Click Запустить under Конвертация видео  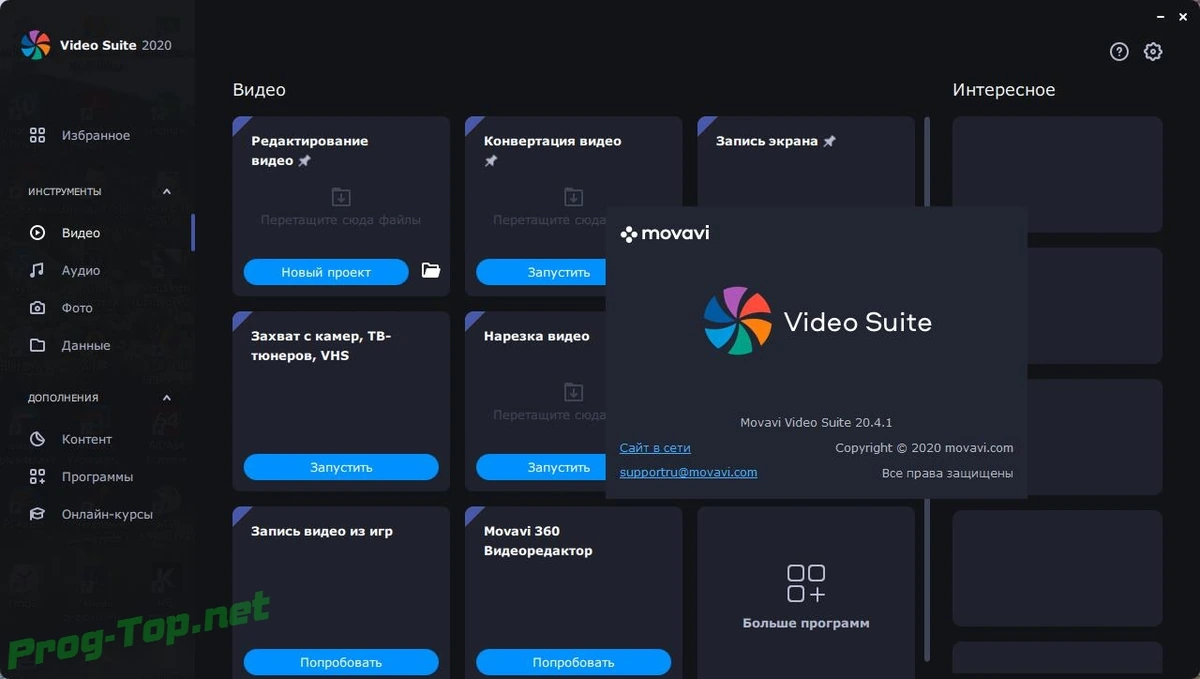coord(541,272)
